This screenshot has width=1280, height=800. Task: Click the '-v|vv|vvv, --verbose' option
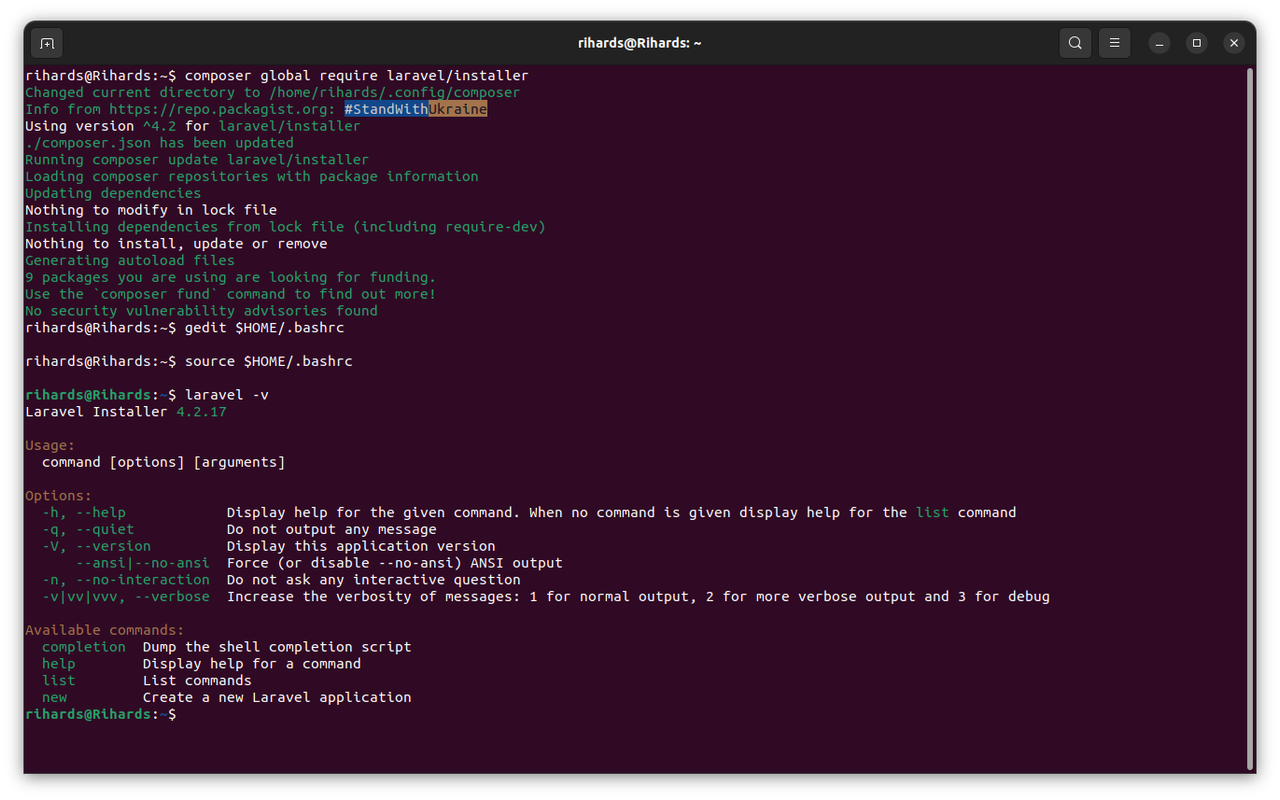click(x=126, y=597)
